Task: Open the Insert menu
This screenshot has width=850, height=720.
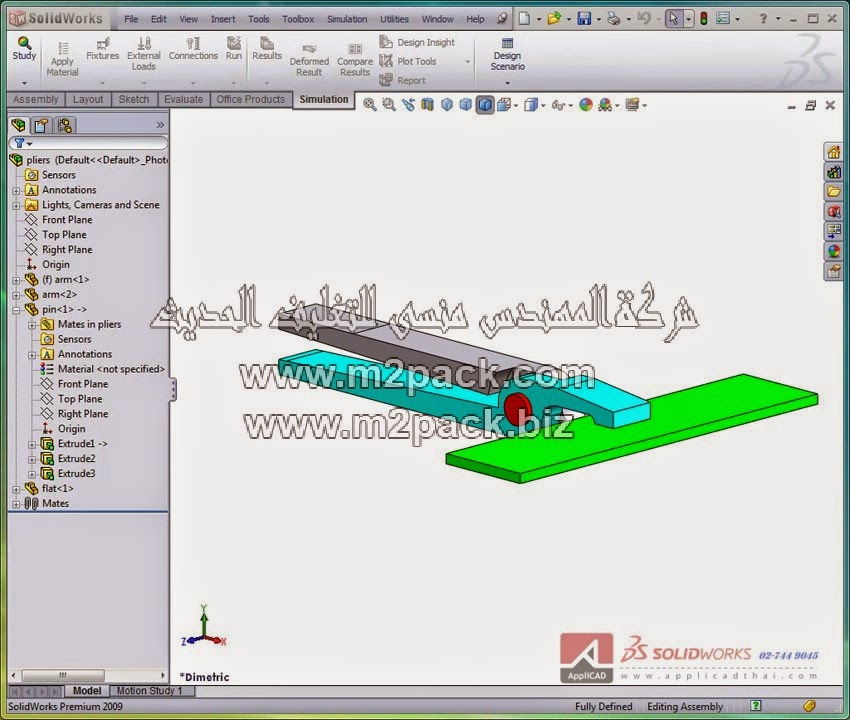Action: [x=223, y=19]
